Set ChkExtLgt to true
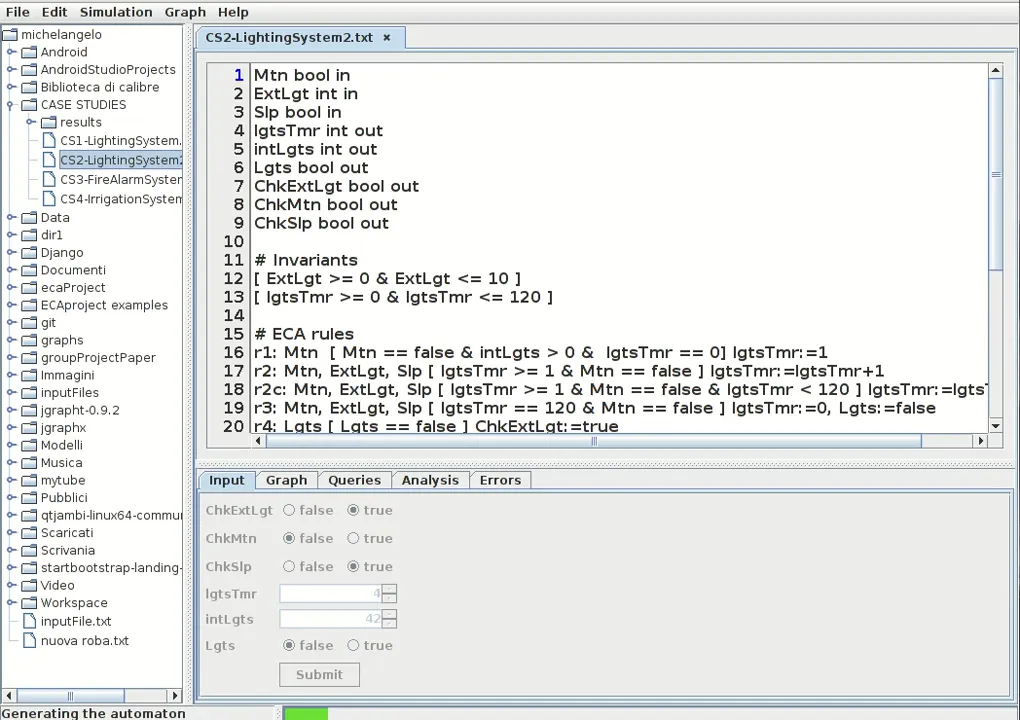 click(x=353, y=511)
